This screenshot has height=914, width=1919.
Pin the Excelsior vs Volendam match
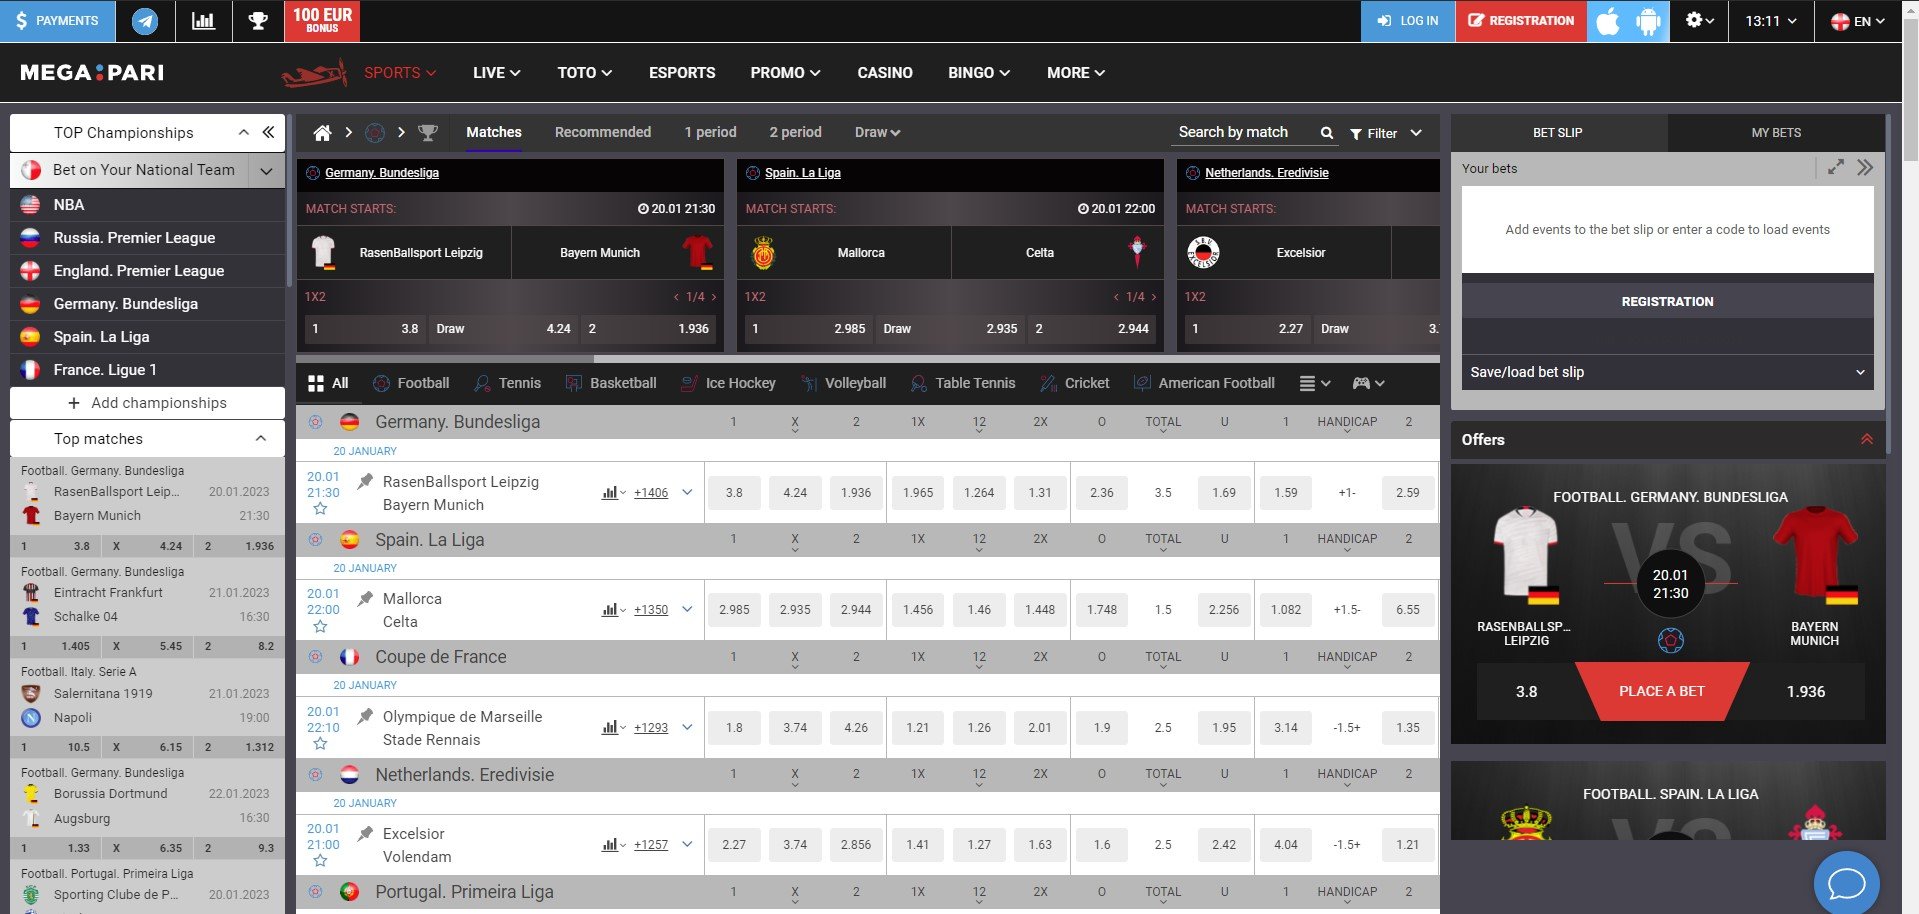click(365, 833)
